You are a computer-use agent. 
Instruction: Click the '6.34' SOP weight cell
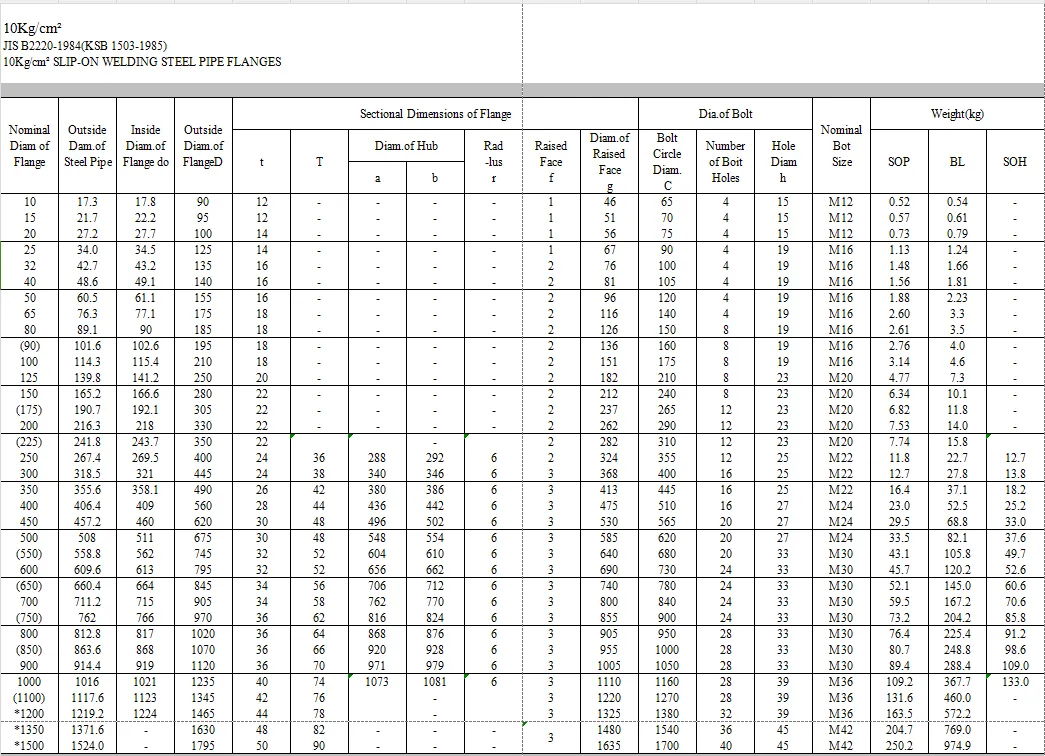pos(899,394)
